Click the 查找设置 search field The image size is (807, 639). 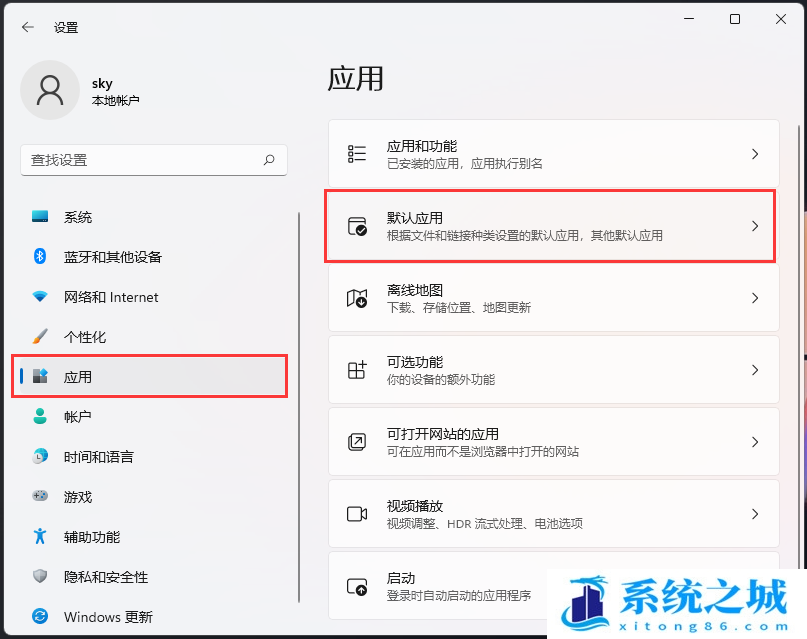pyautogui.click(x=140, y=160)
